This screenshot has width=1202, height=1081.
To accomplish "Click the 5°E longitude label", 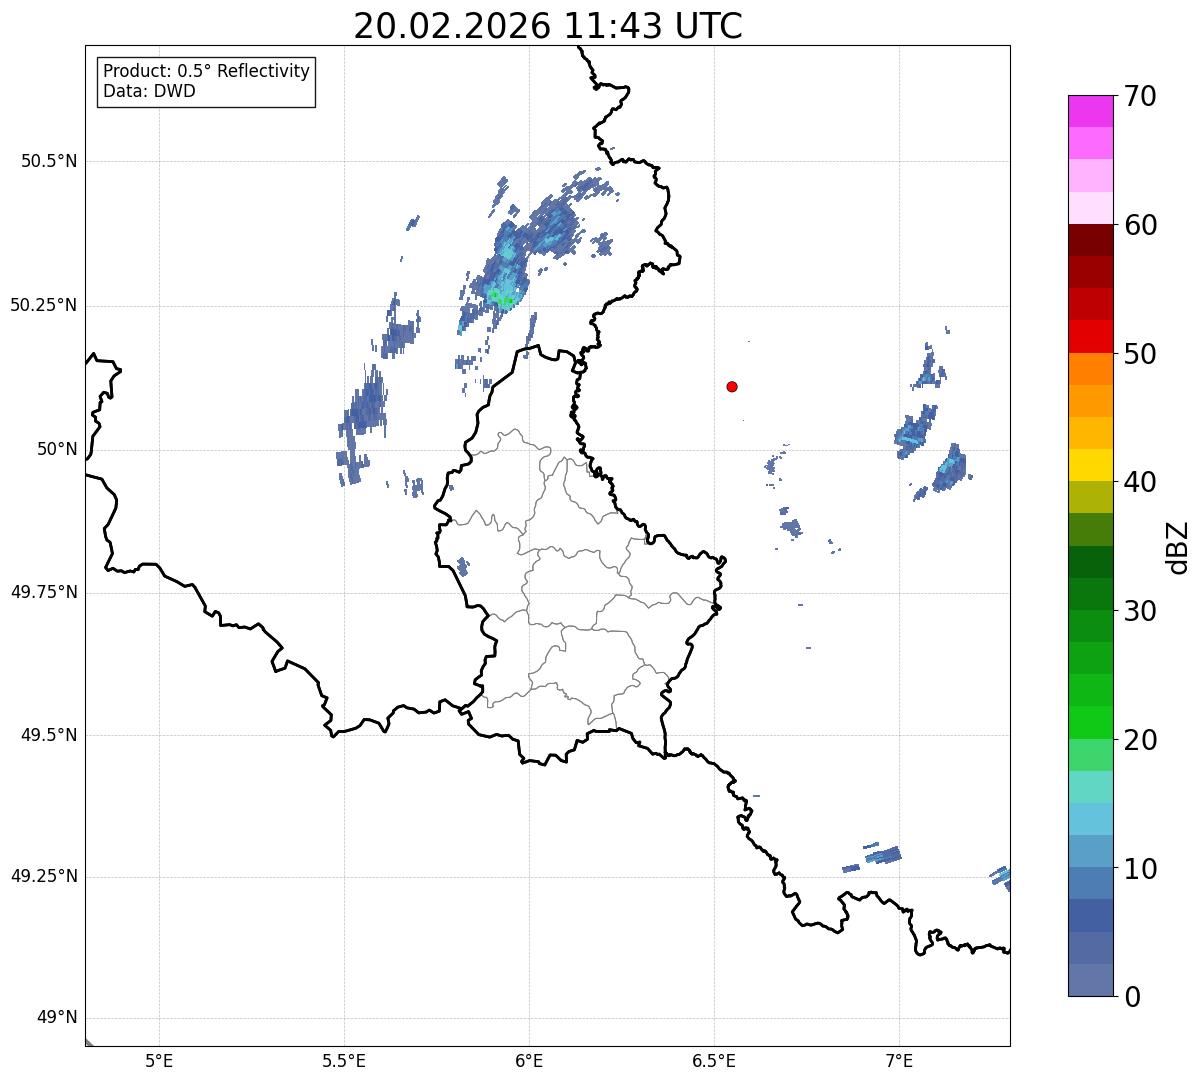I will click(159, 1061).
